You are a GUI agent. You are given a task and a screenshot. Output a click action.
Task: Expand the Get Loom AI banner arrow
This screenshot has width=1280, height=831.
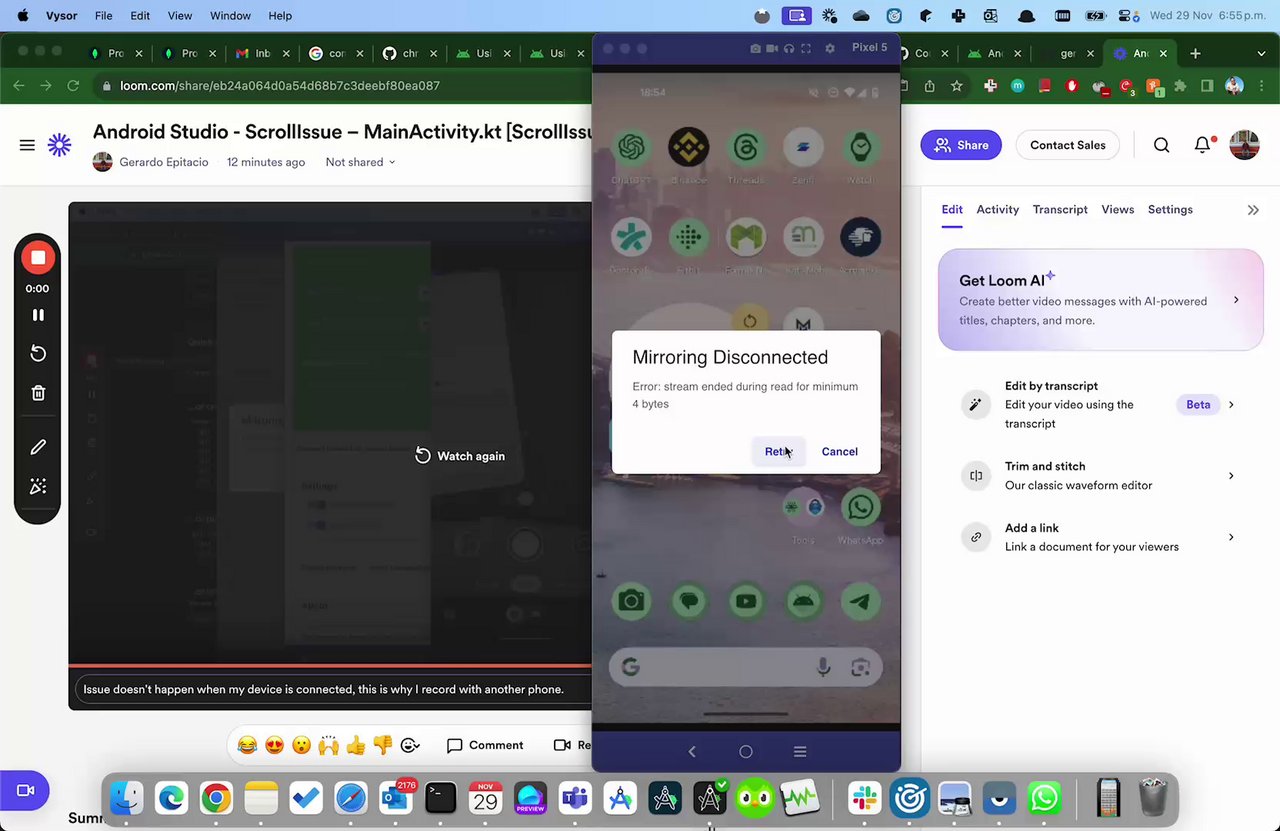pos(1236,300)
